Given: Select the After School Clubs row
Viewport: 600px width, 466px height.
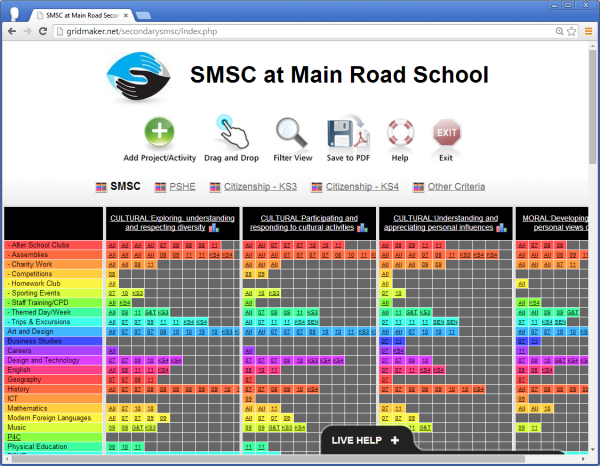Looking at the screenshot, I should coord(54,245).
